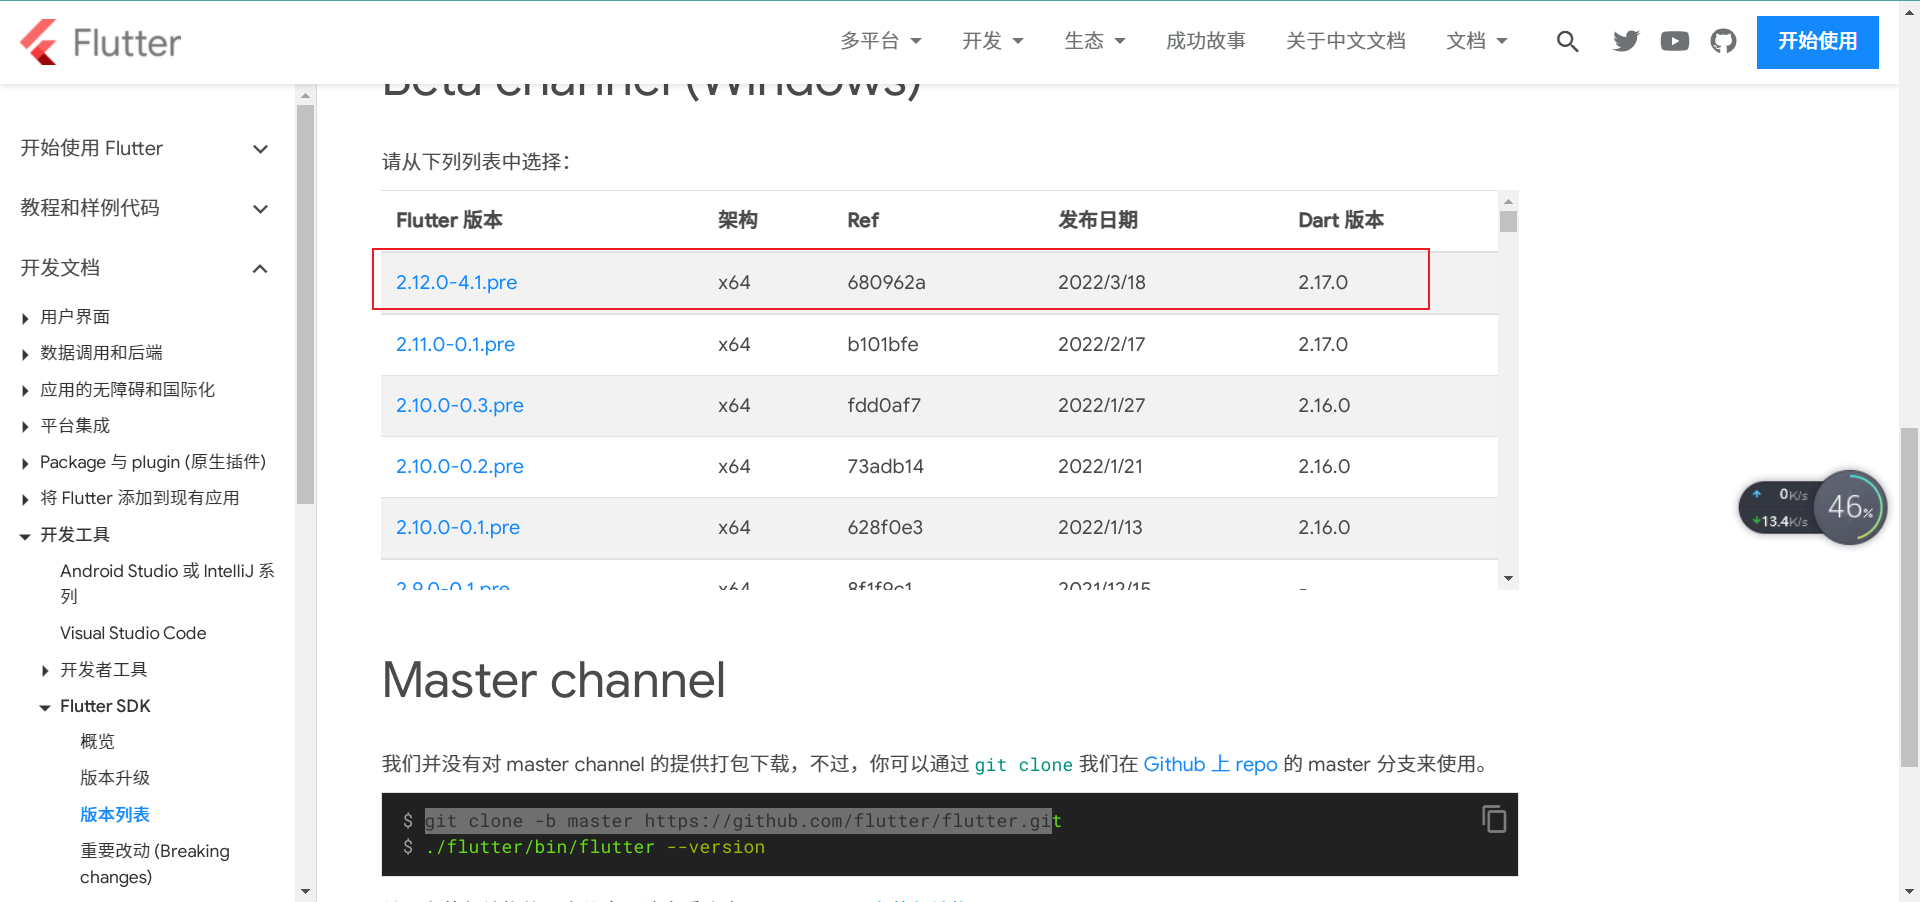Open 重要改动 (Breaking changes) sidebar page

[155, 863]
